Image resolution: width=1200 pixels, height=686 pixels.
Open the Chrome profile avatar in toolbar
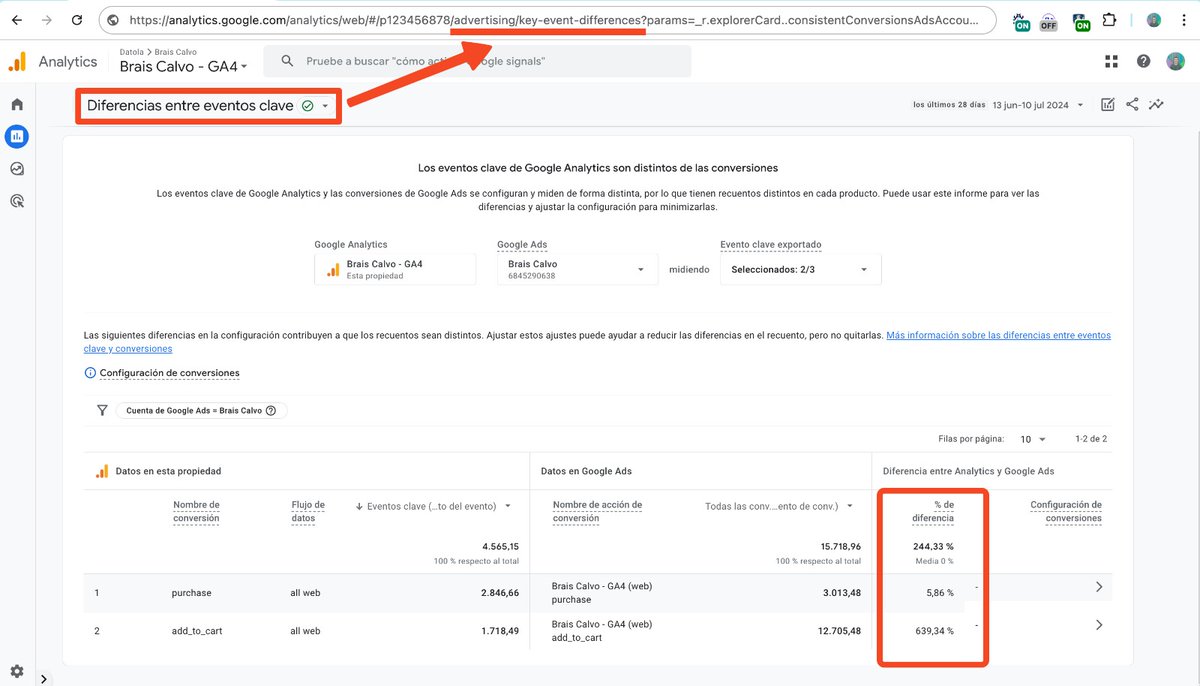point(1153,20)
